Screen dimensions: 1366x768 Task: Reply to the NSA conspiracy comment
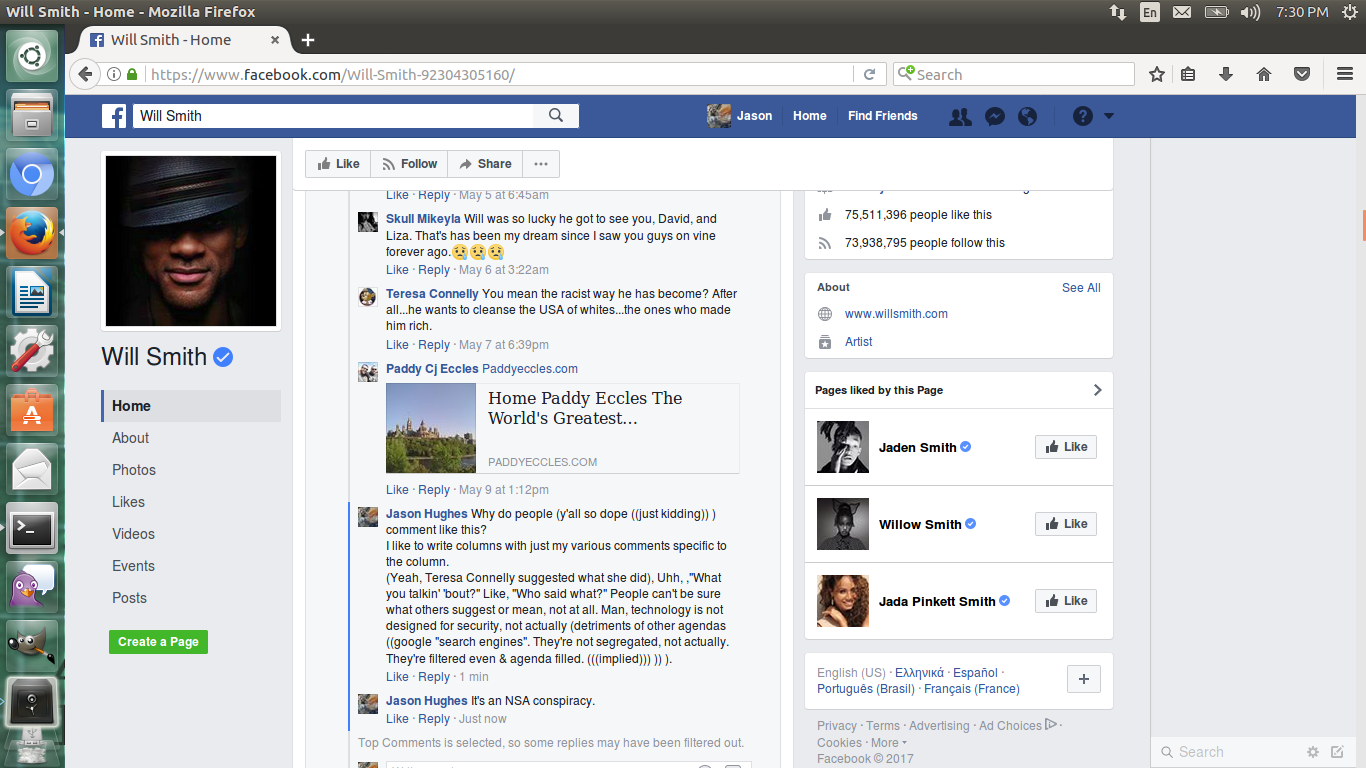(x=434, y=719)
